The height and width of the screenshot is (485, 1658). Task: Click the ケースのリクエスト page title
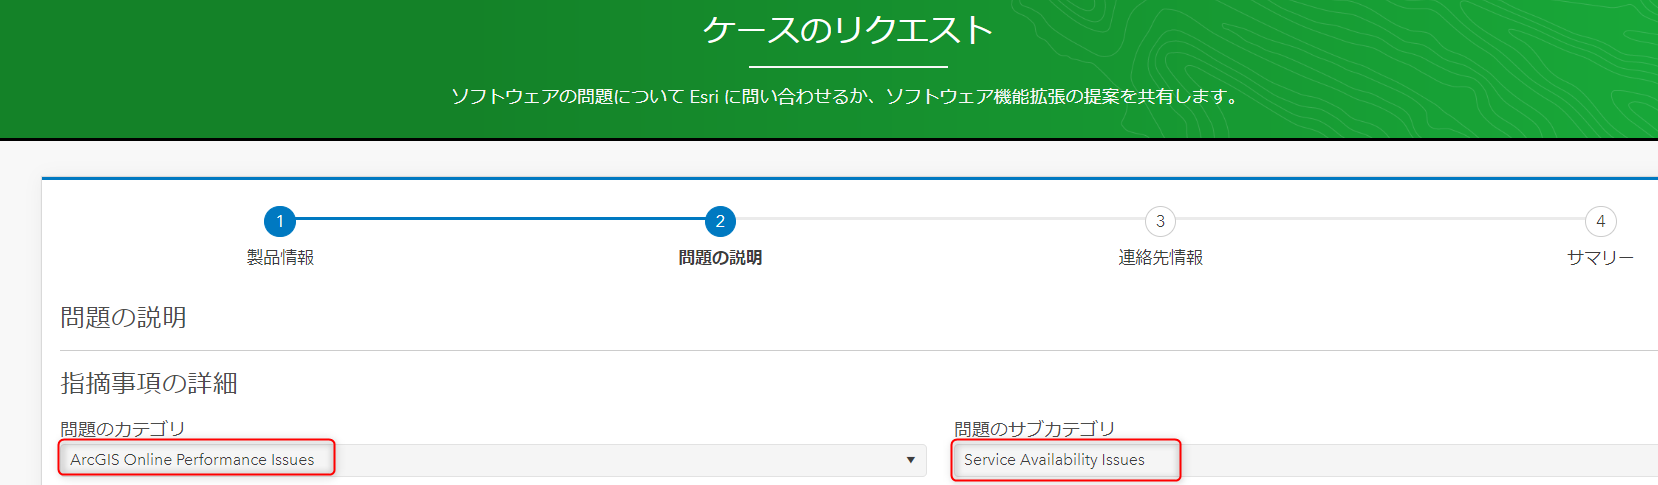tap(848, 30)
